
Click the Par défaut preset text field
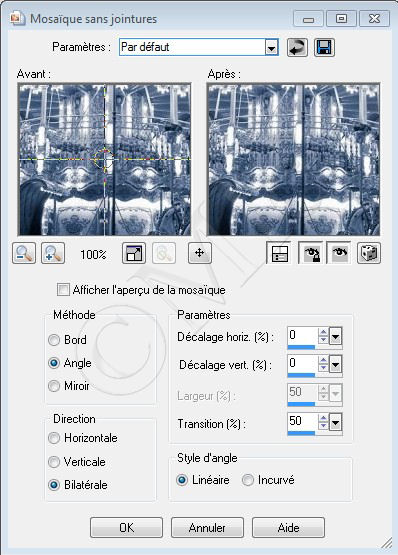coord(192,47)
